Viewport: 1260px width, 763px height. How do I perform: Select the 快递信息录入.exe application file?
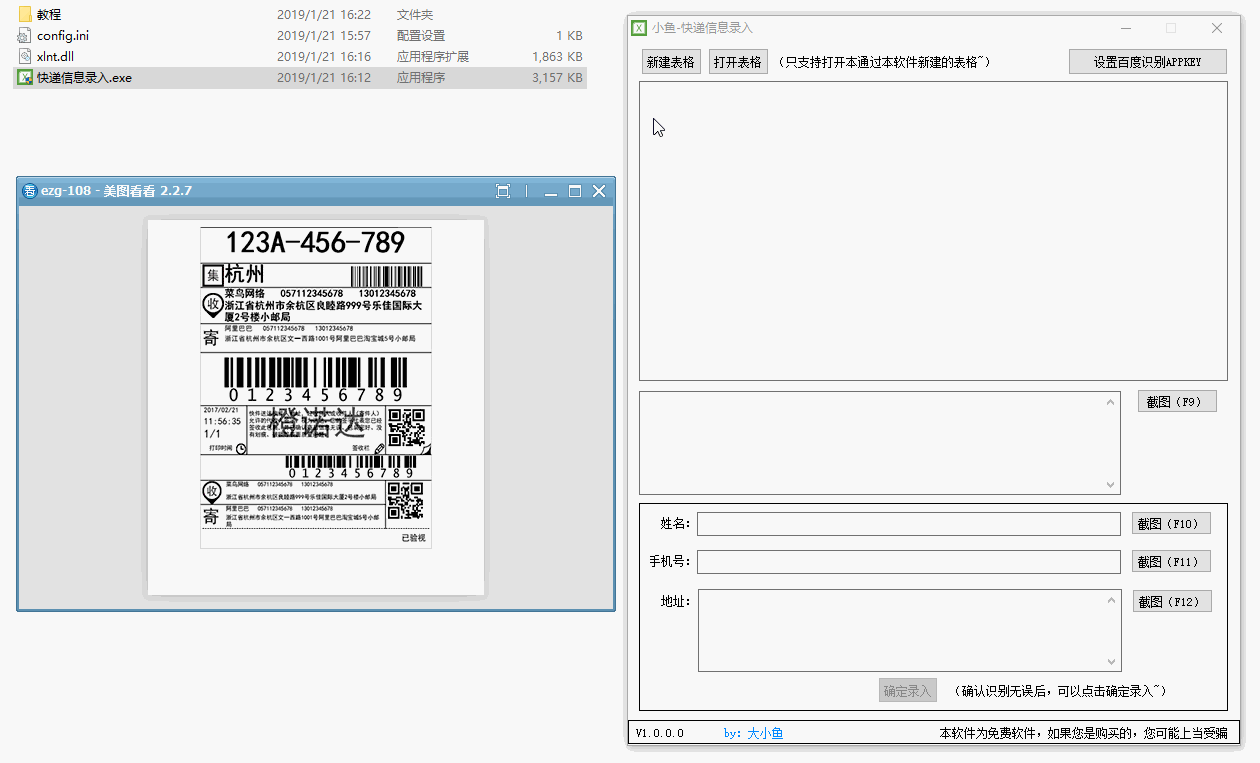(x=83, y=78)
